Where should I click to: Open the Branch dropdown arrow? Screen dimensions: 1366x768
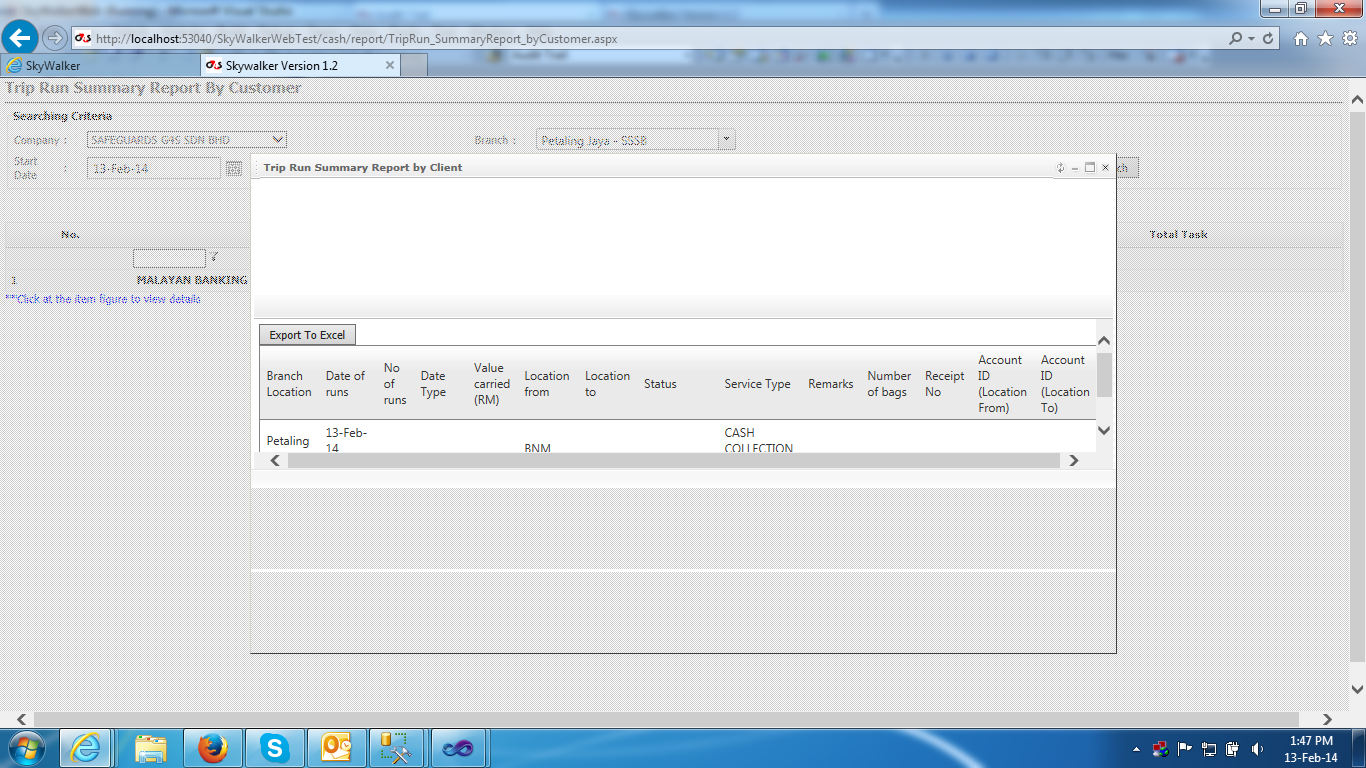pos(727,140)
